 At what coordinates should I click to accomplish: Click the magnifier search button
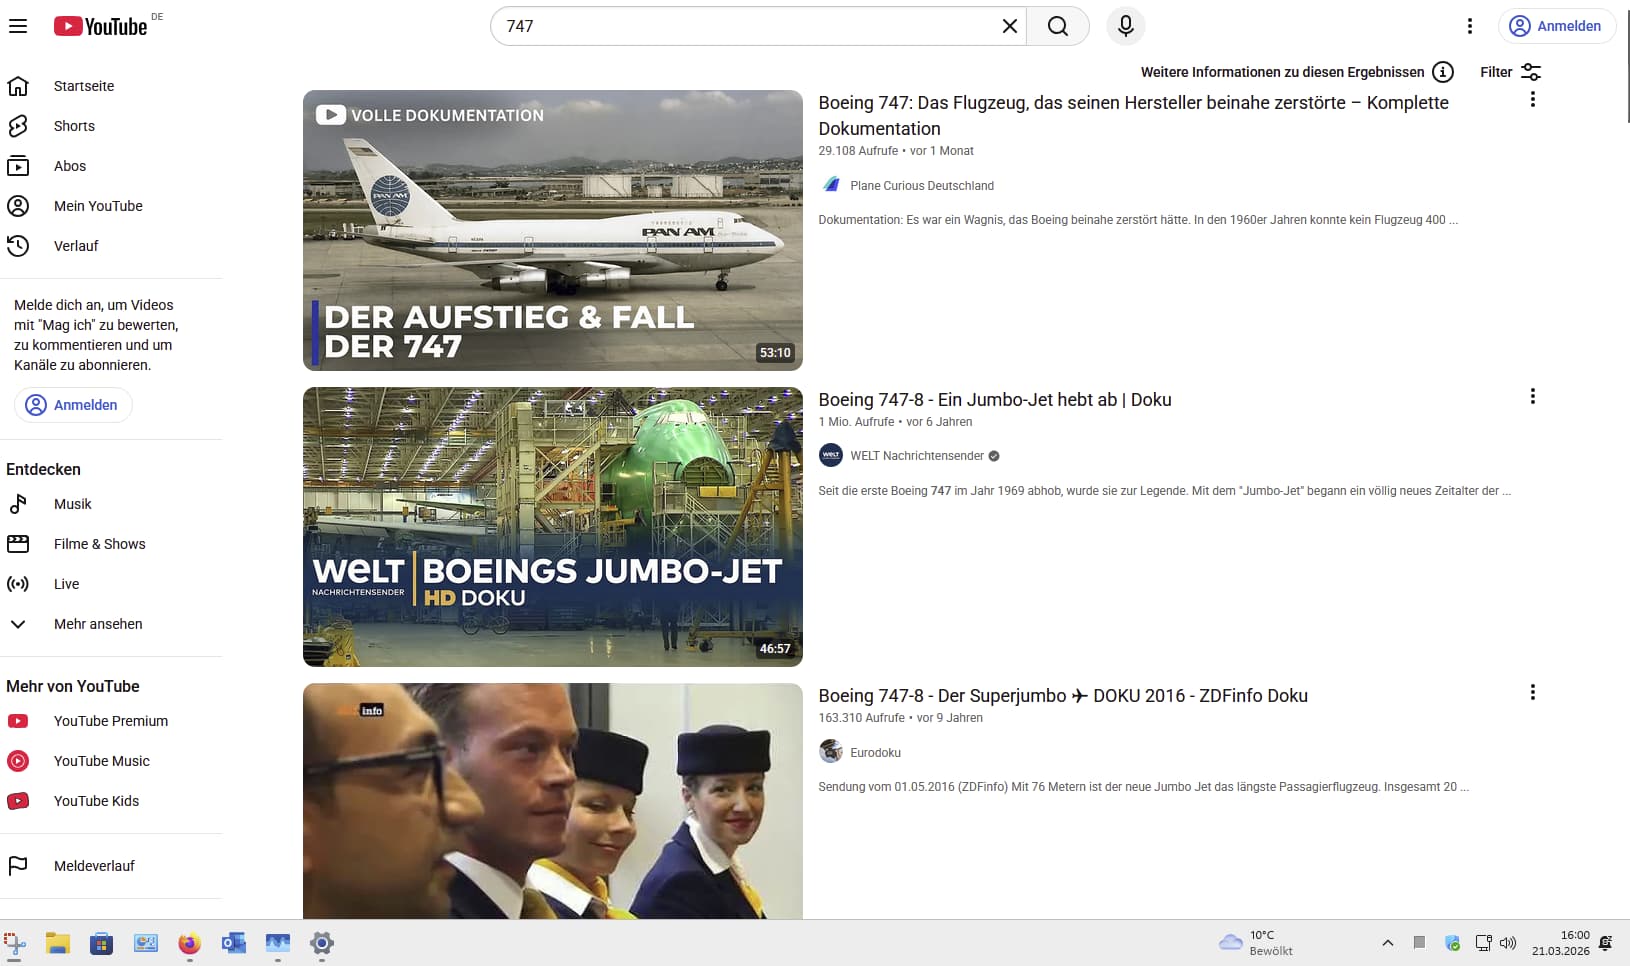pos(1057,26)
